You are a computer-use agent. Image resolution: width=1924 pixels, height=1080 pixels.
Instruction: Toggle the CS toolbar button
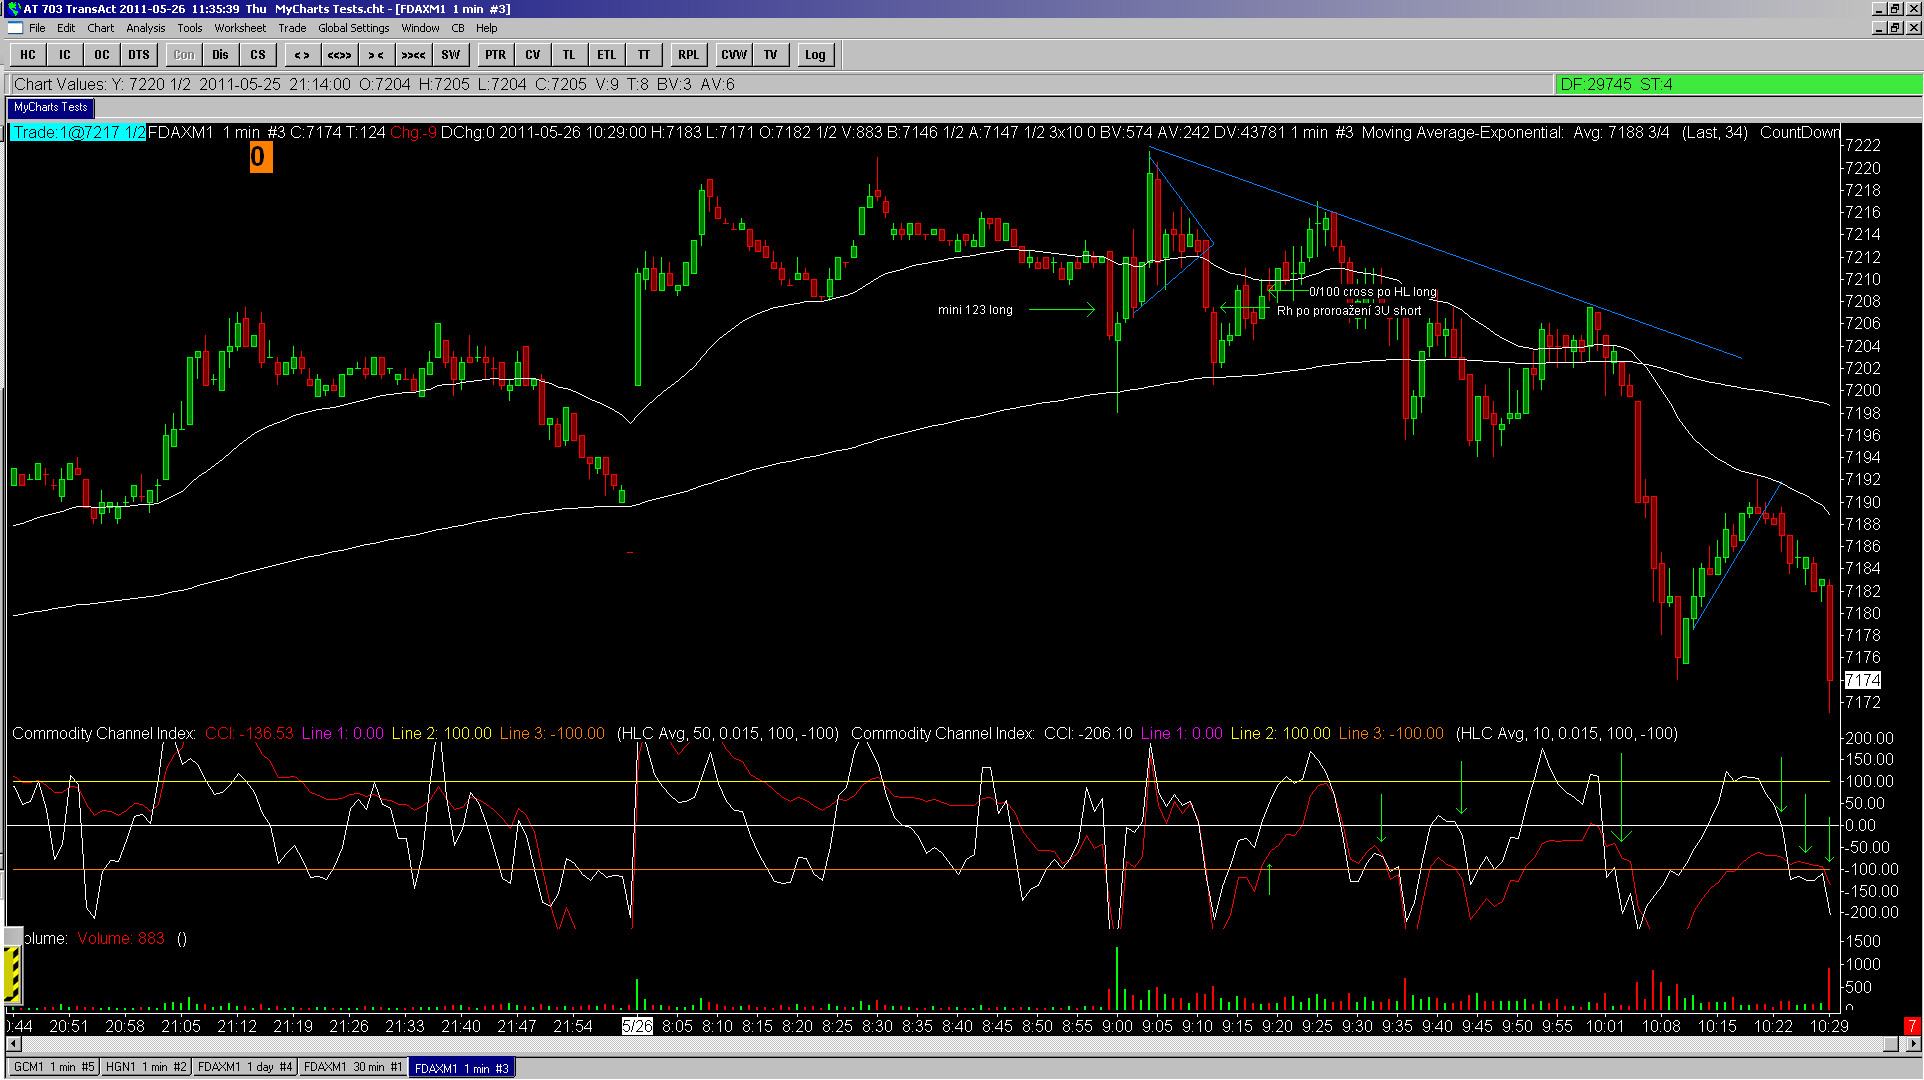pyautogui.click(x=258, y=55)
